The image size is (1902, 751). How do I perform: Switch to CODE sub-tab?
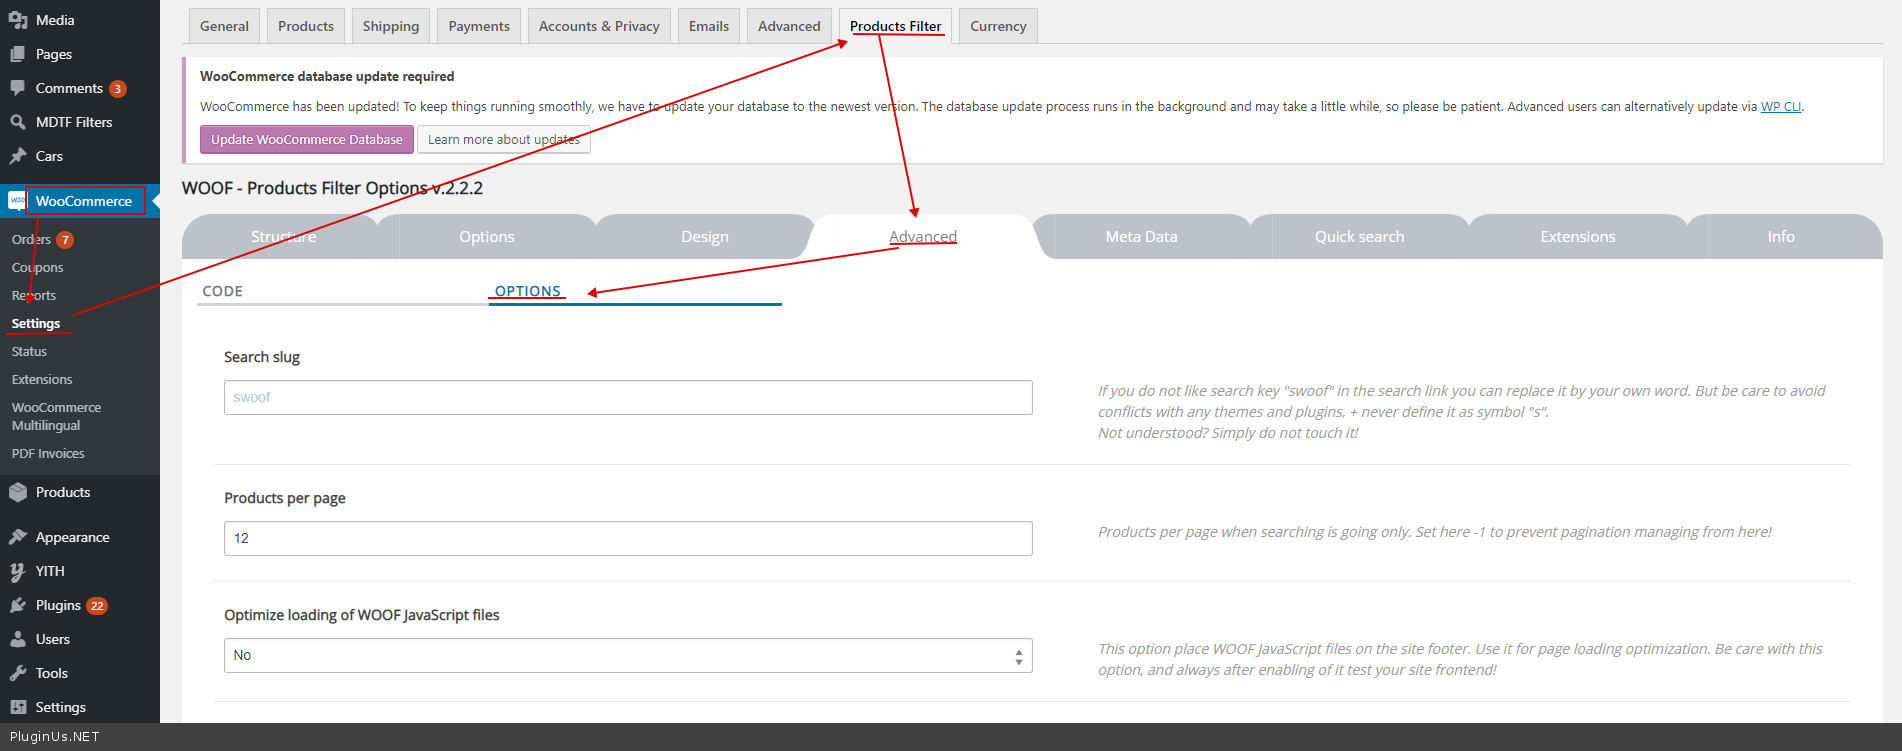[223, 291]
